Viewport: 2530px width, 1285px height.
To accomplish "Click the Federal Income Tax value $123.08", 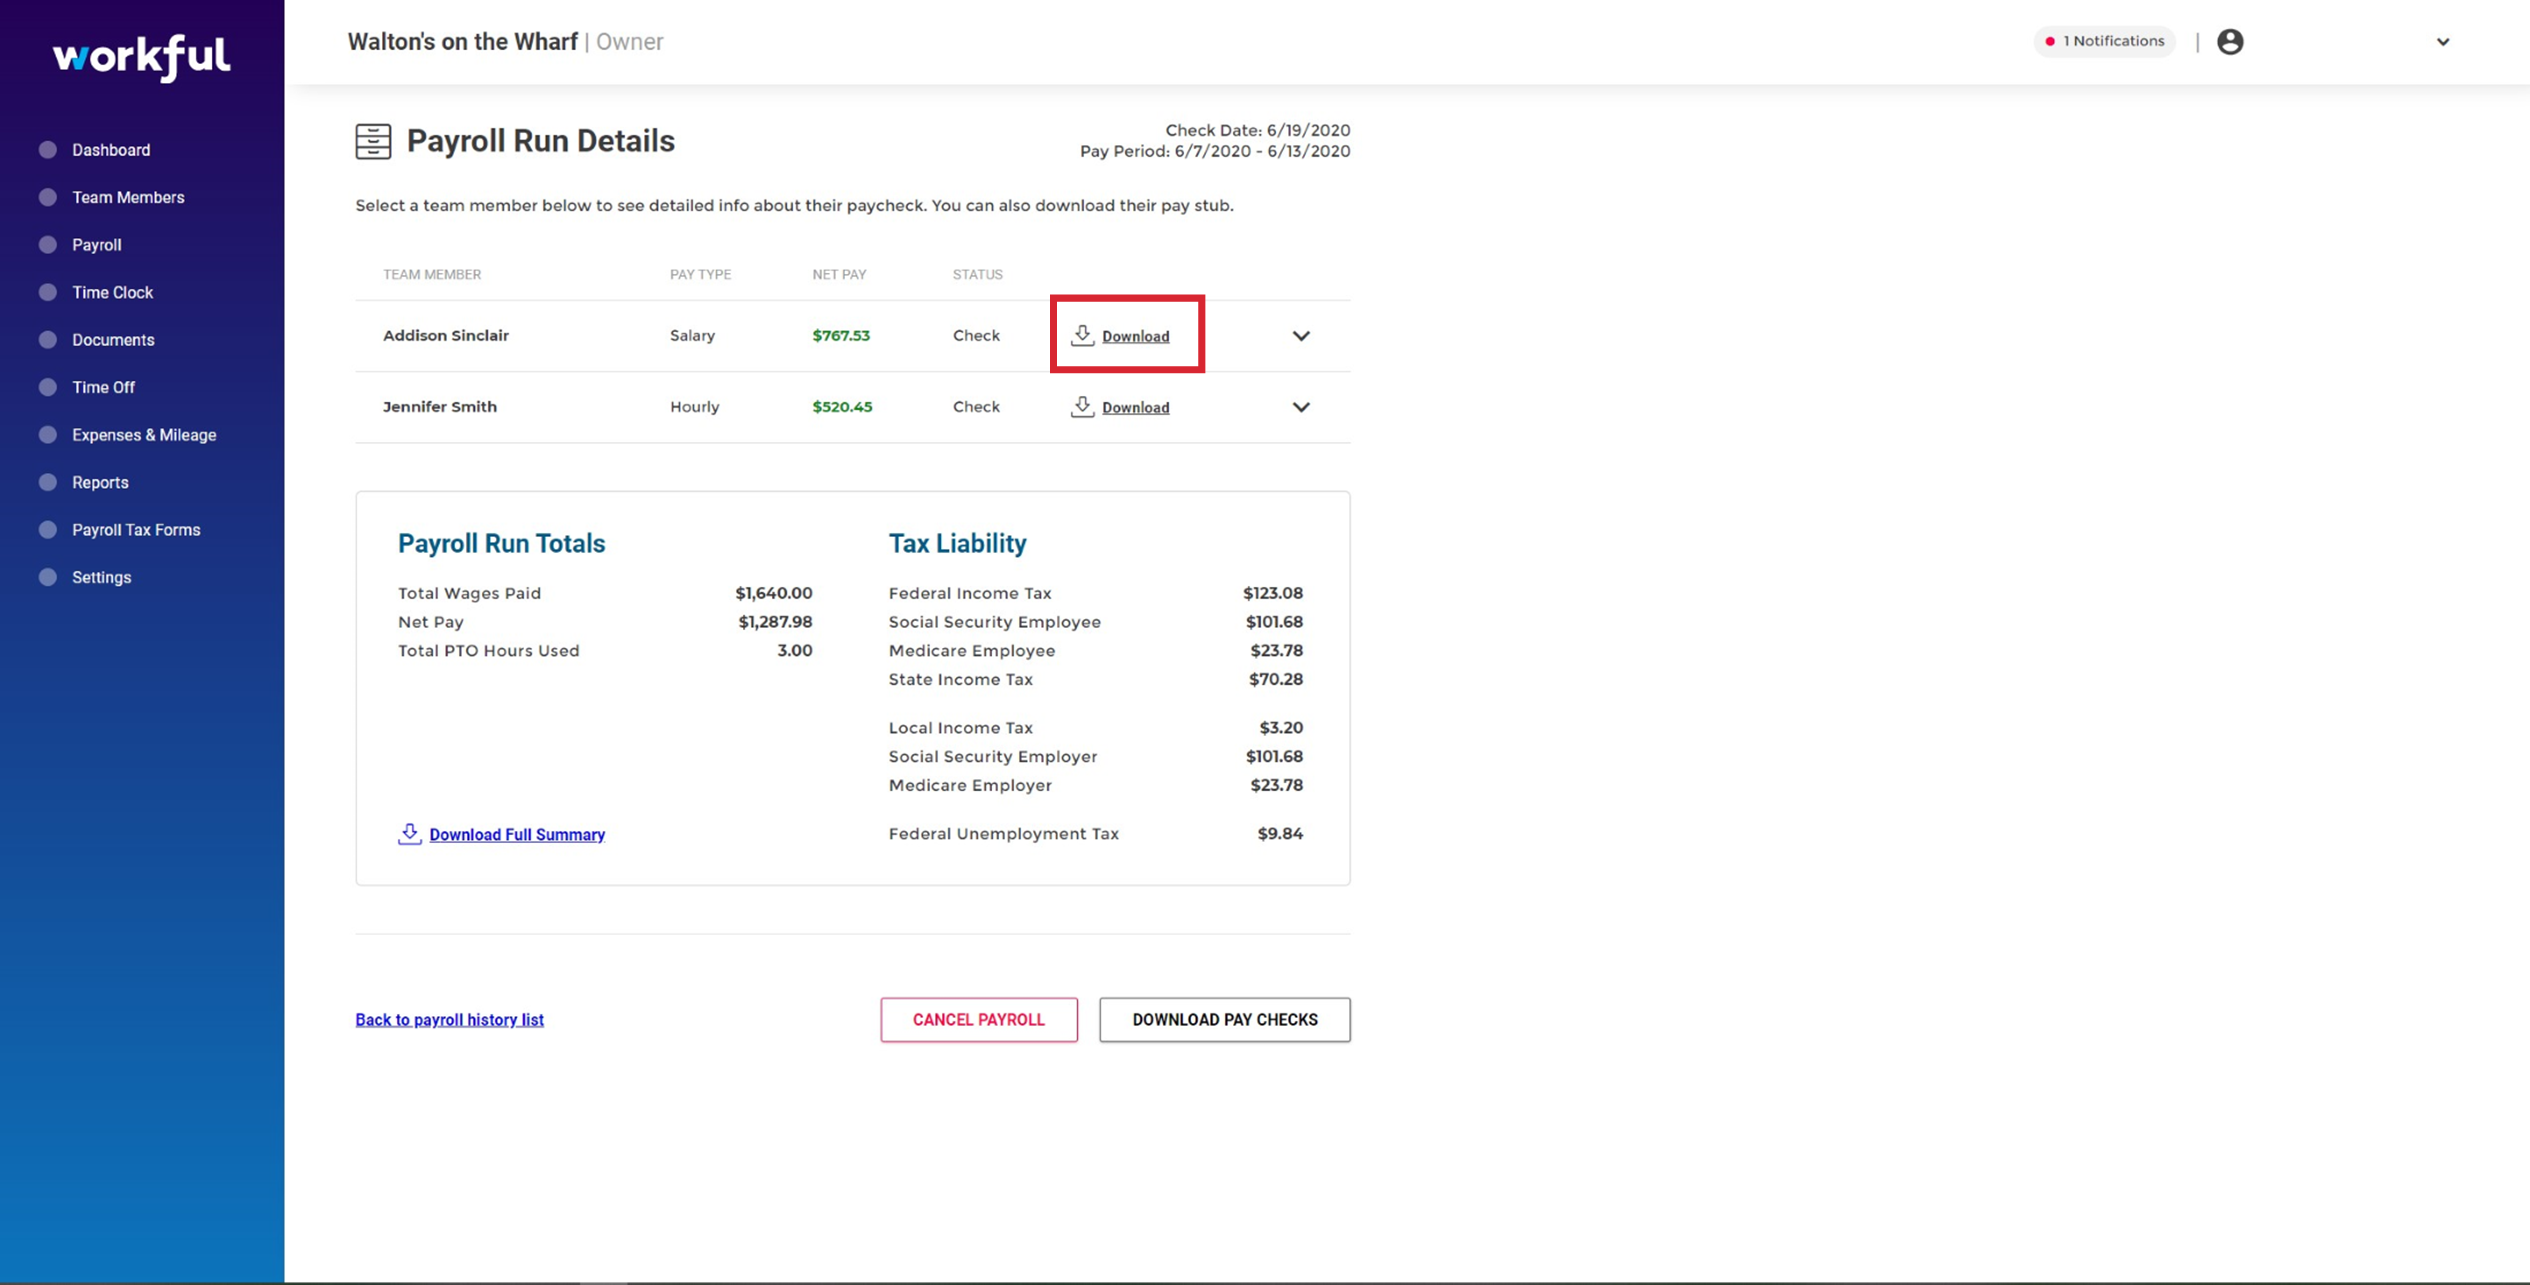I will (1273, 593).
